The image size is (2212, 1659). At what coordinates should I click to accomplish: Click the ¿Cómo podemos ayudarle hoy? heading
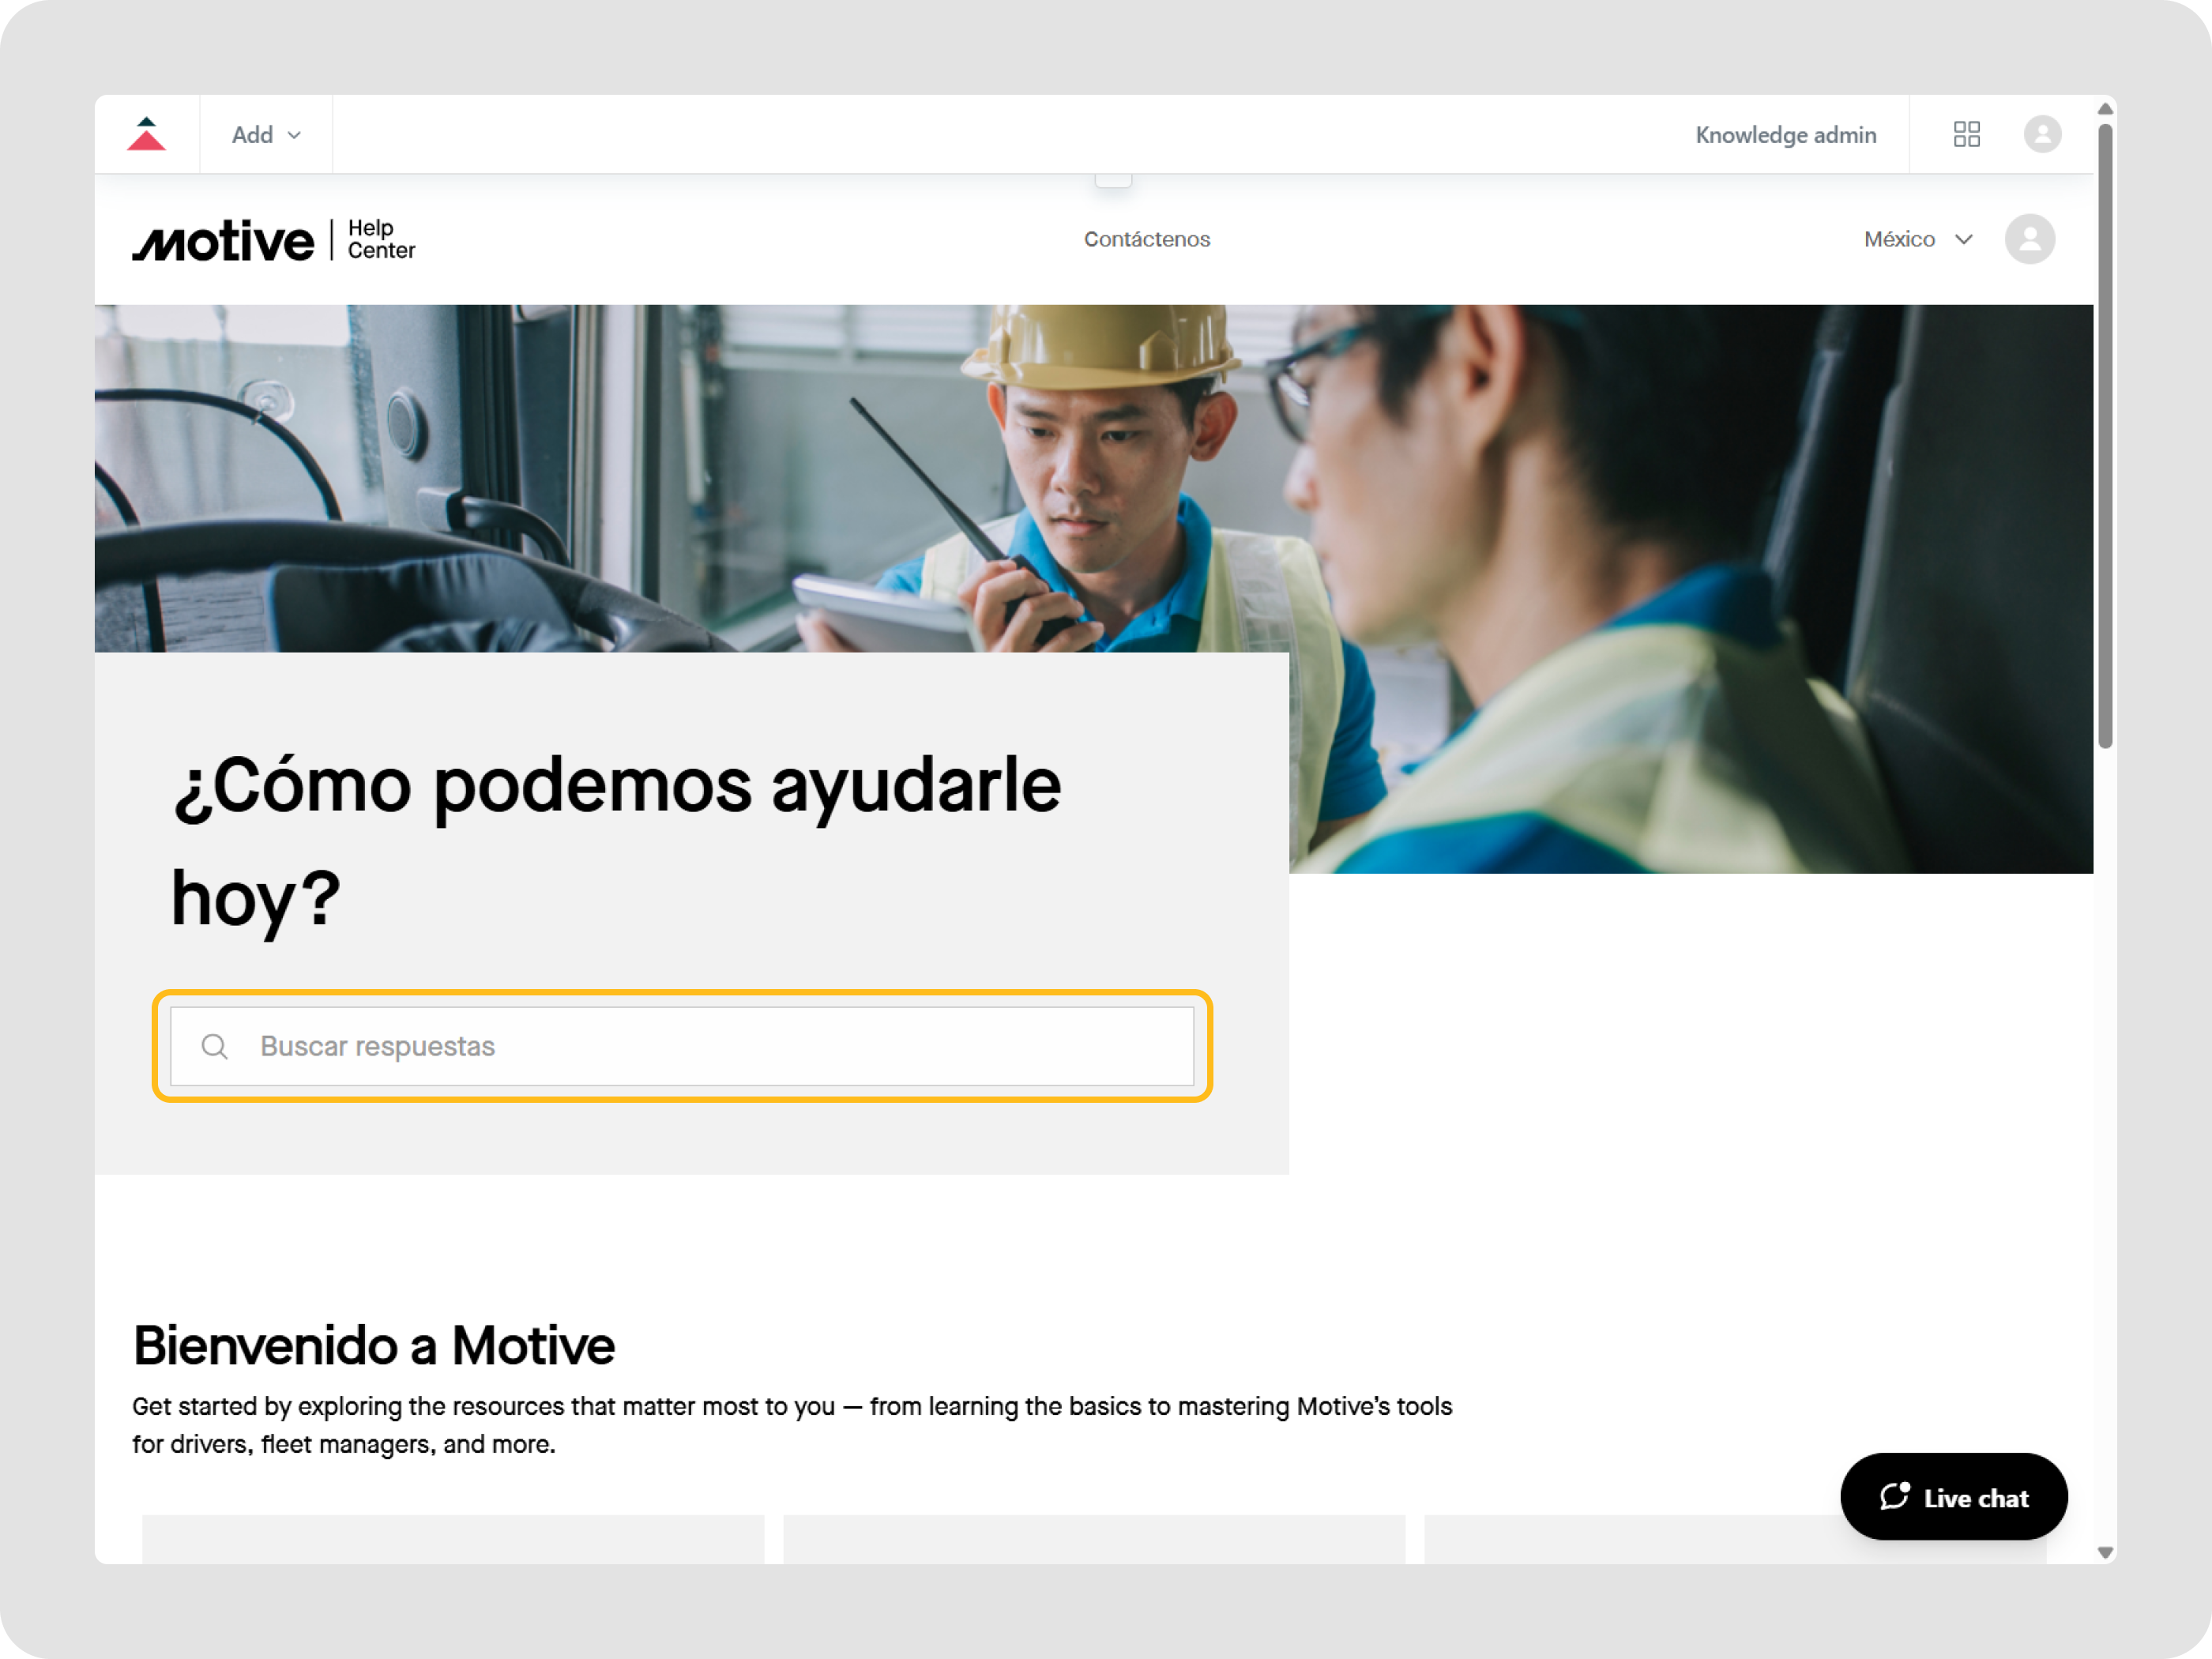click(615, 840)
